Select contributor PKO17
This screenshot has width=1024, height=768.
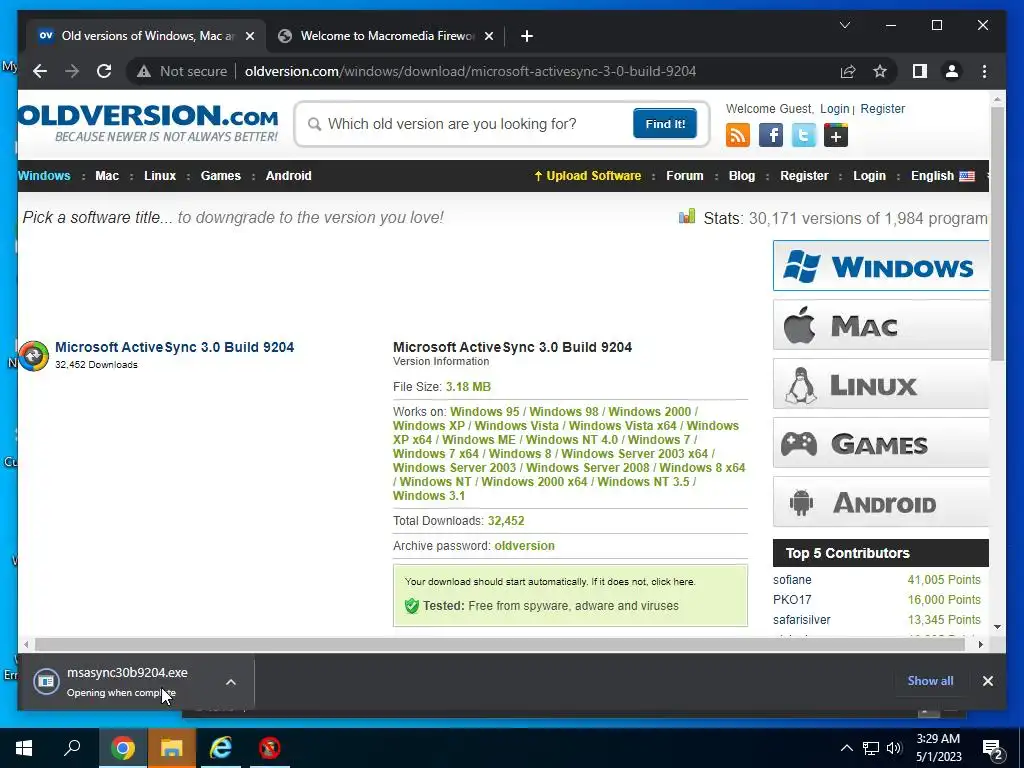pos(792,600)
